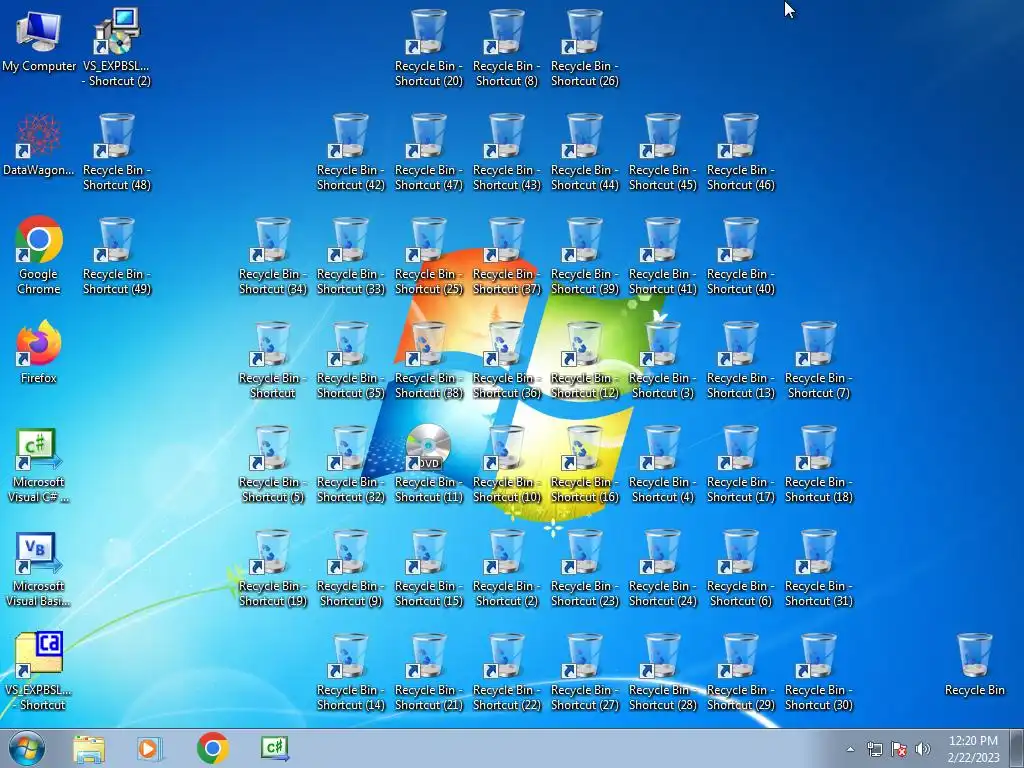Open Windows Explorer from the taskbar

click(89, 749)
